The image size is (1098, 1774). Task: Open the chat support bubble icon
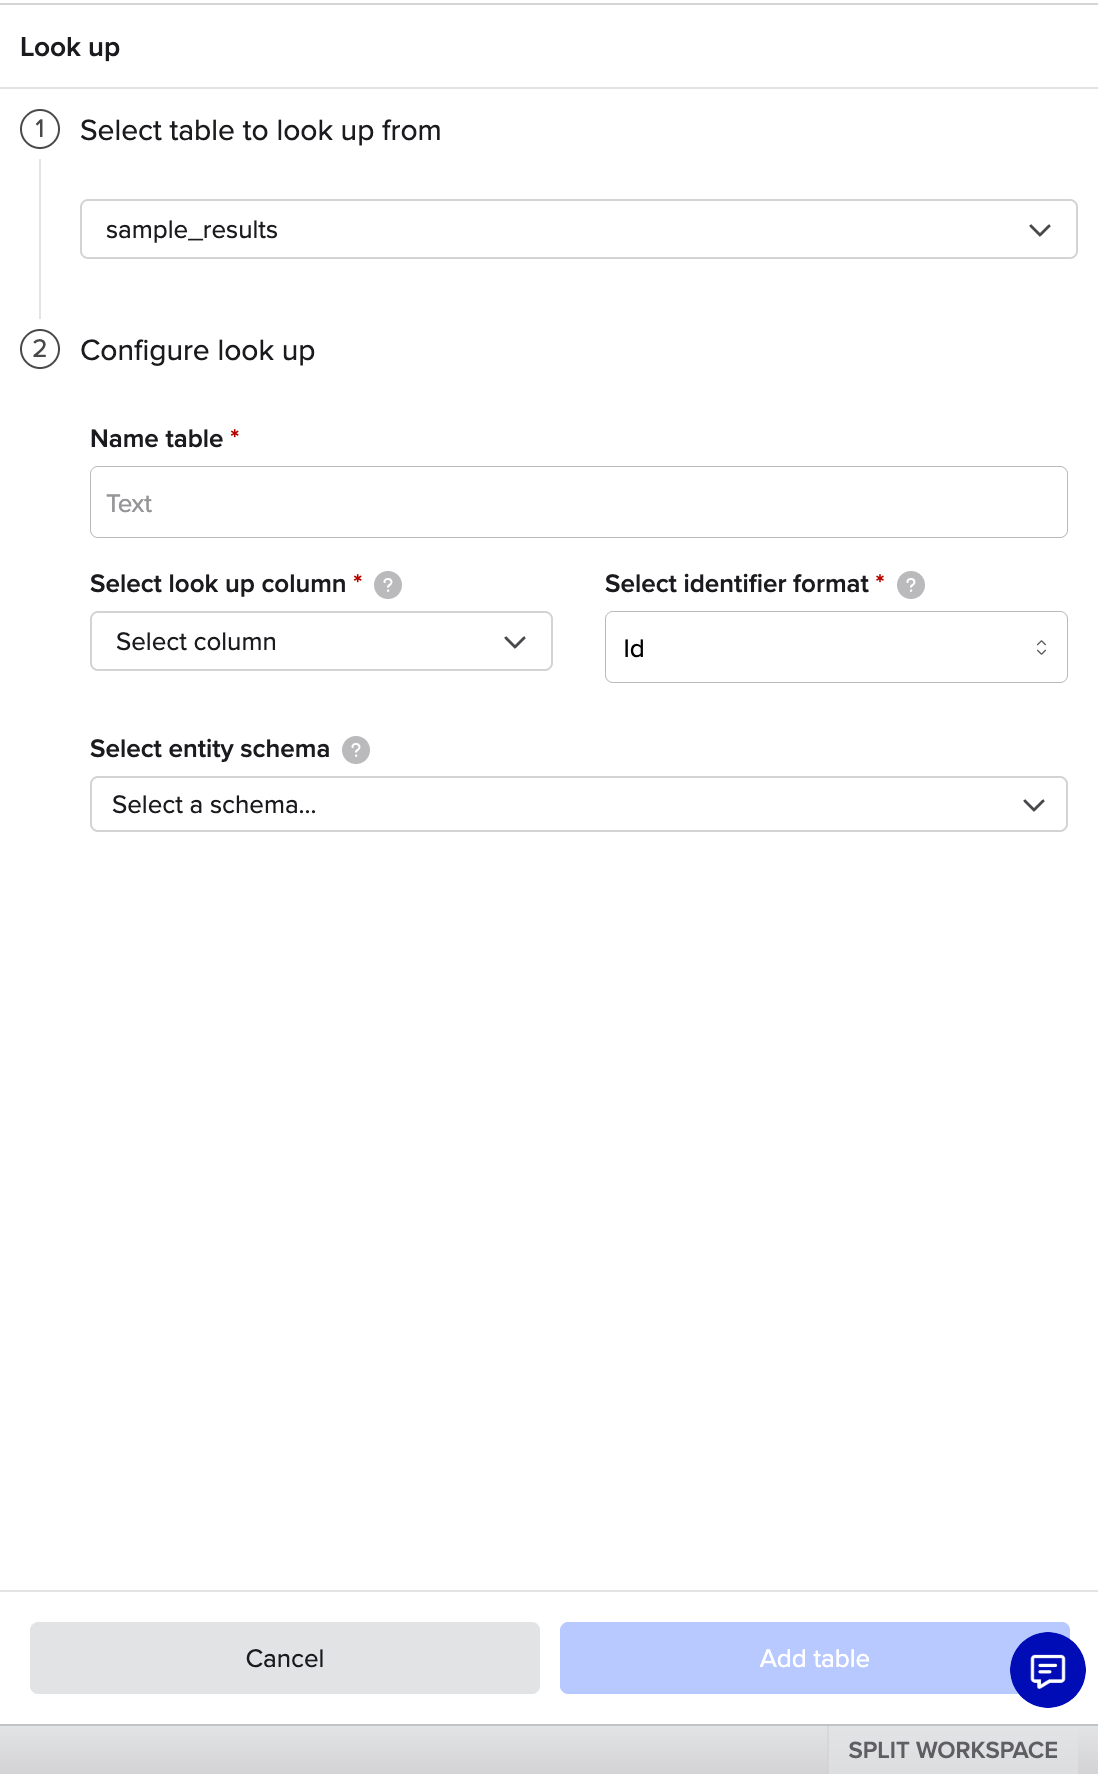[1047, 1669]
